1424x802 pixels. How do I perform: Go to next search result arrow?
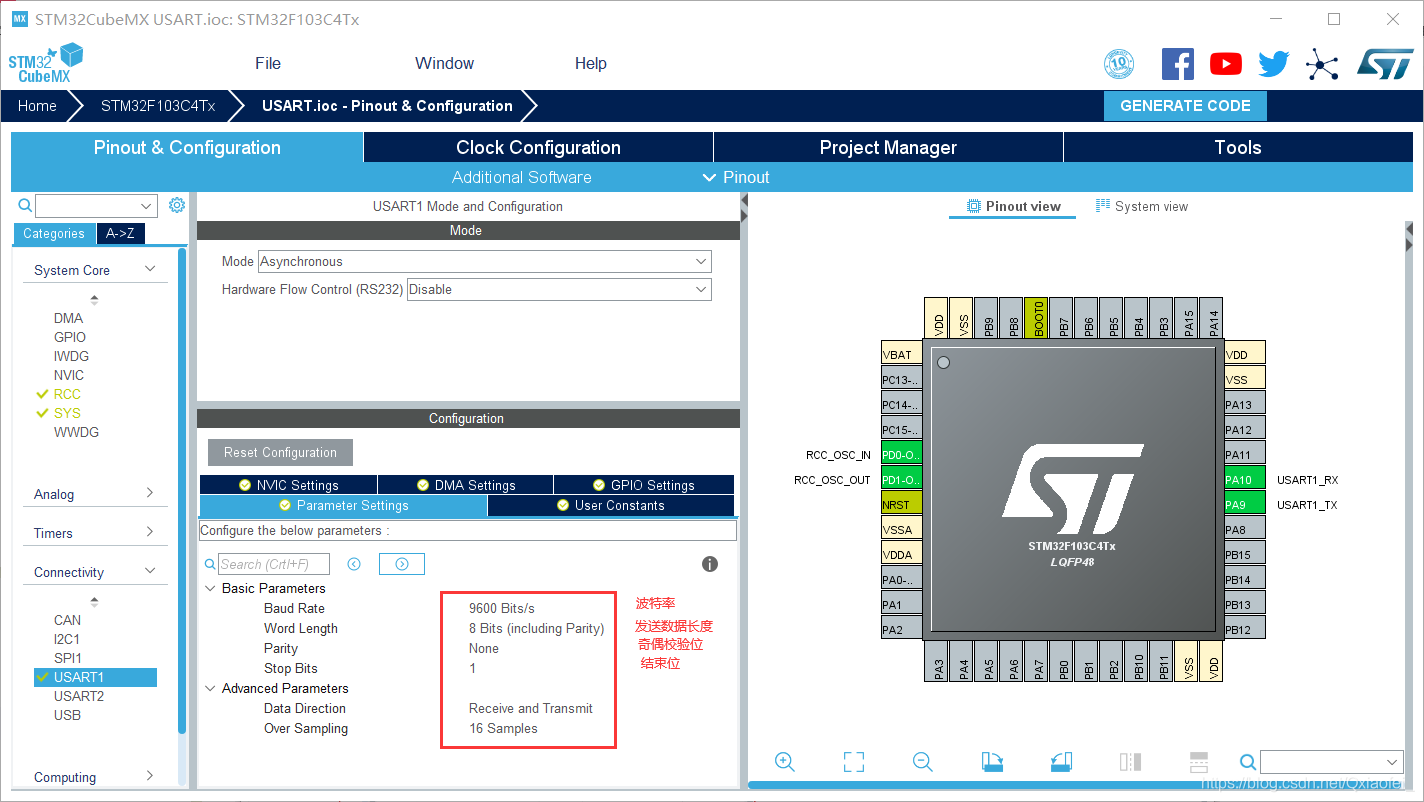point(402,564)
